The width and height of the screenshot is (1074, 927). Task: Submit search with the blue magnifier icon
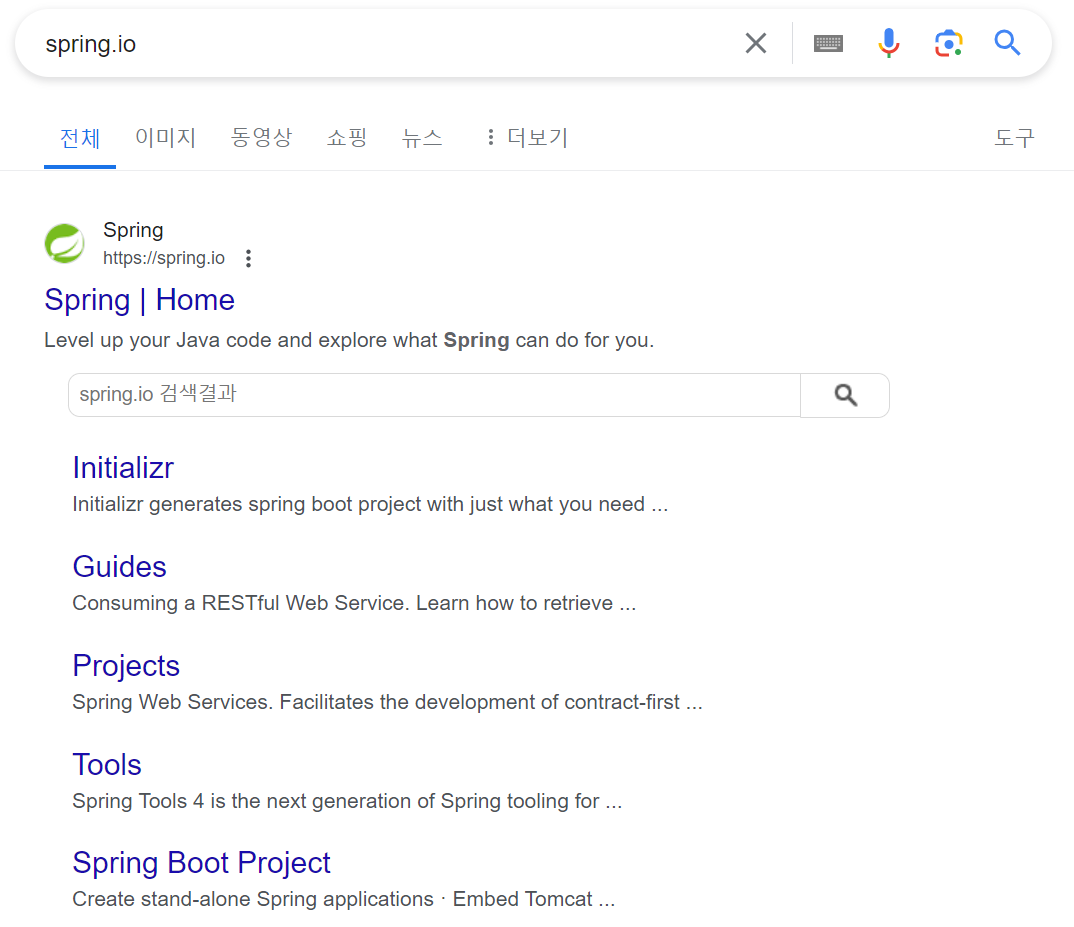pyautogui.click(x=1008, y=43)
